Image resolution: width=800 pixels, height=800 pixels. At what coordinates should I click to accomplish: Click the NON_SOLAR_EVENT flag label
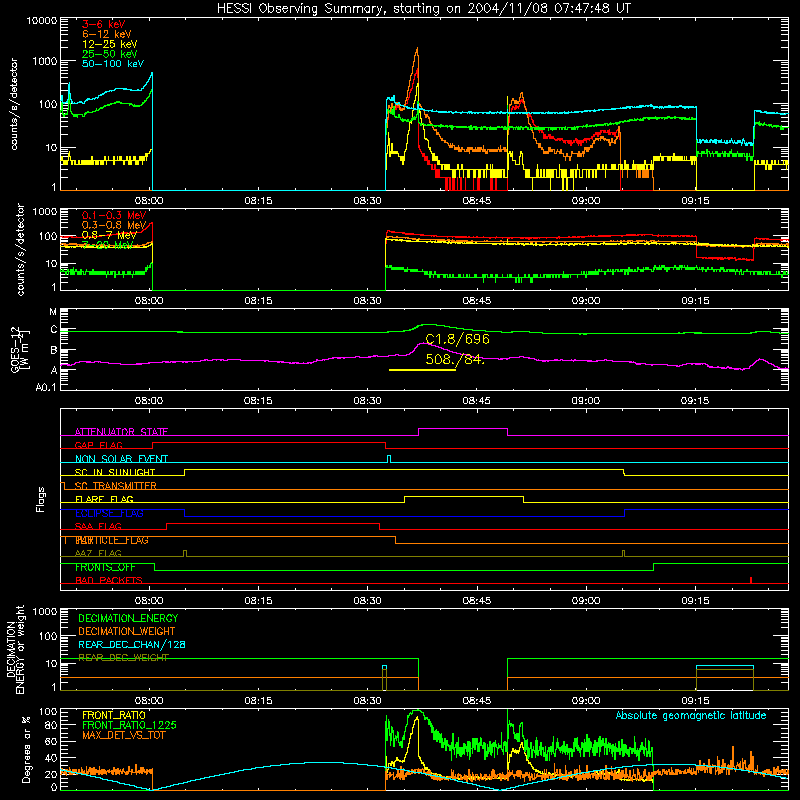tap(121, 459)
